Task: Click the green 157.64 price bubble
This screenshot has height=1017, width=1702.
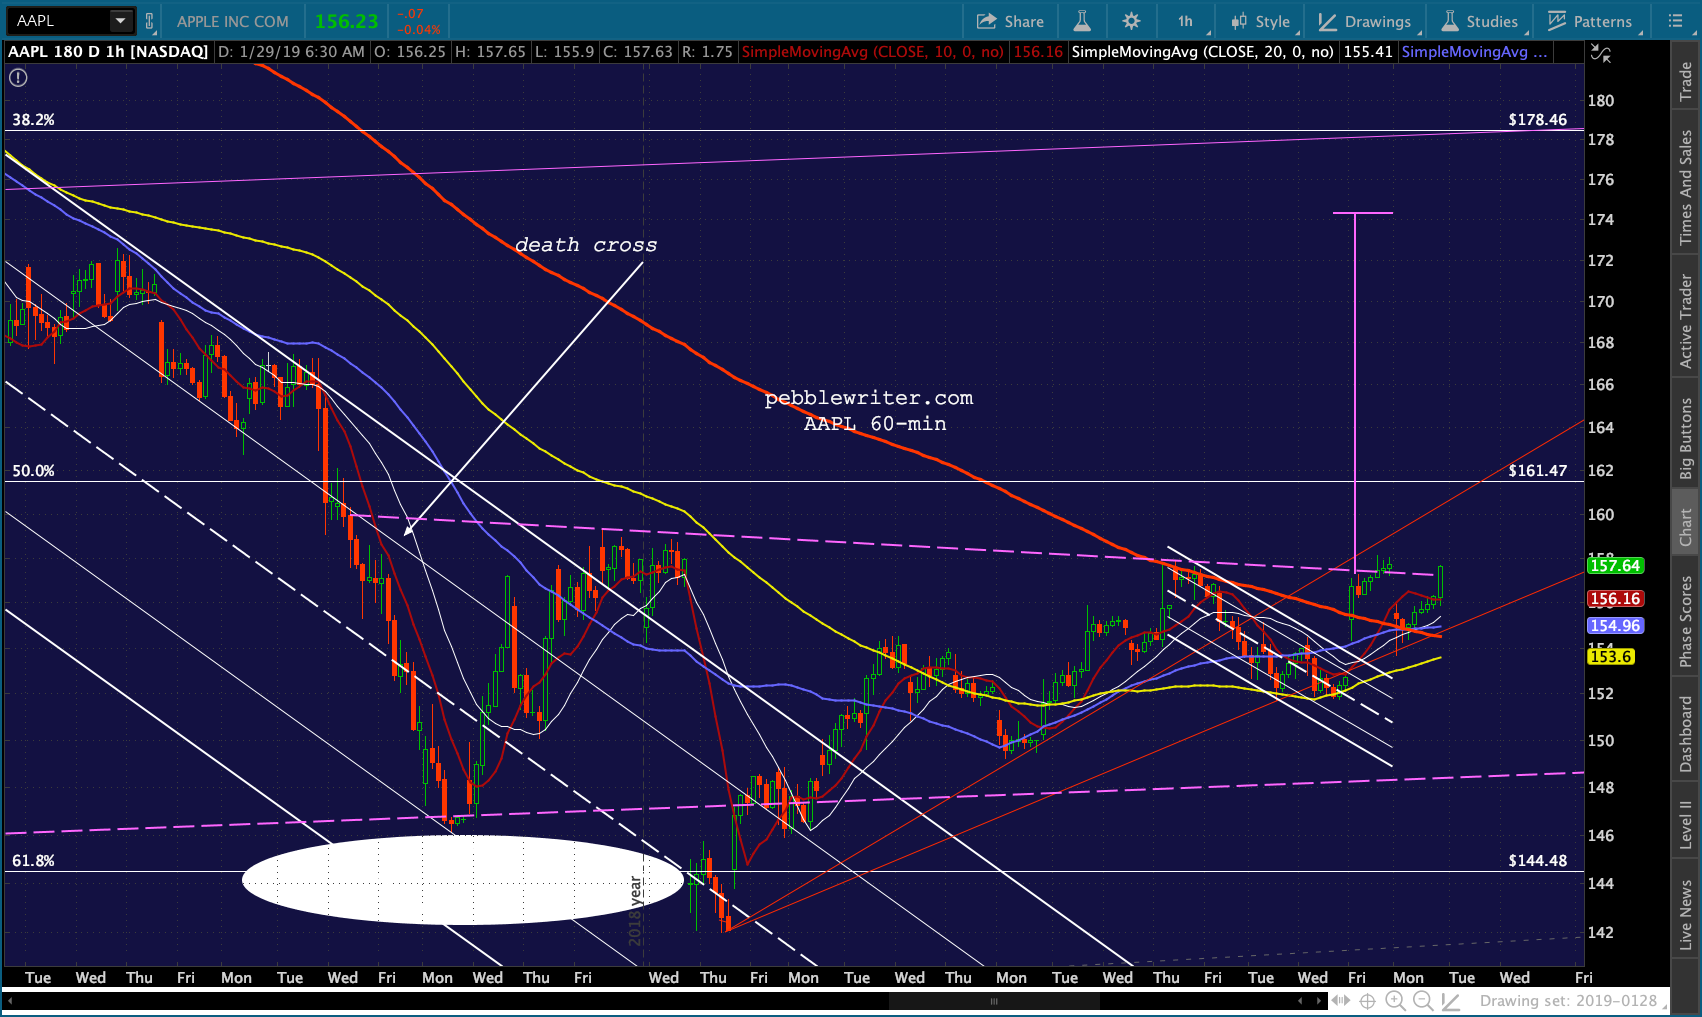Action: (1615, 566)
